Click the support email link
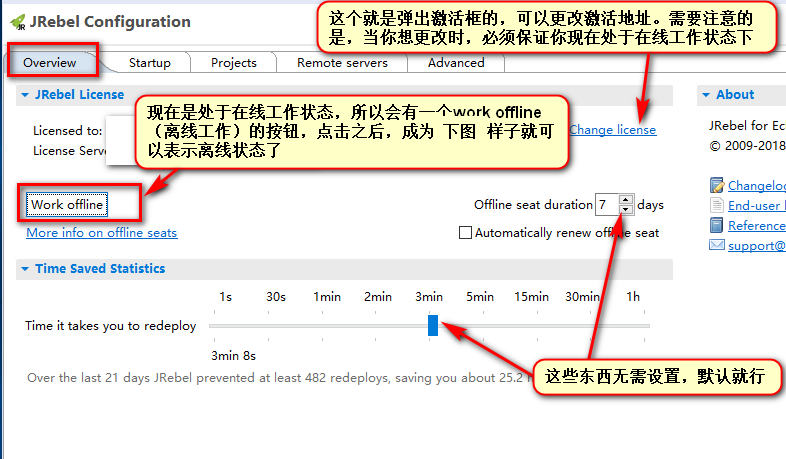The image size is (786, 459). (756, 246)
